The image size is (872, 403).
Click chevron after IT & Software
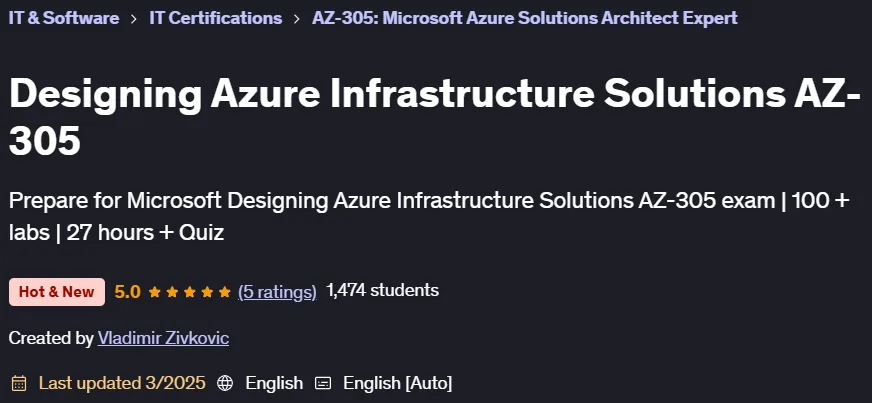click(x=134, y=18)
